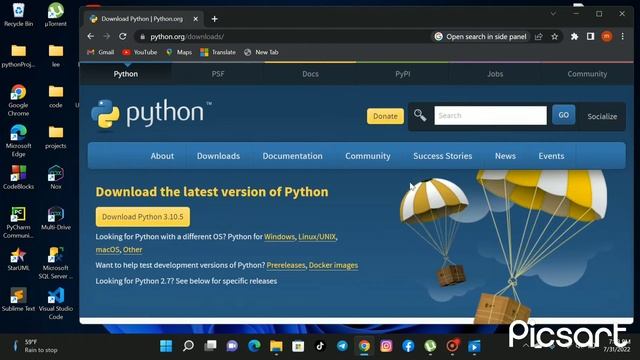This screenshot has height=360, width=640.
Task: Open Gmail bookmark
Action: pyautogui.click(x=100, y=52)
